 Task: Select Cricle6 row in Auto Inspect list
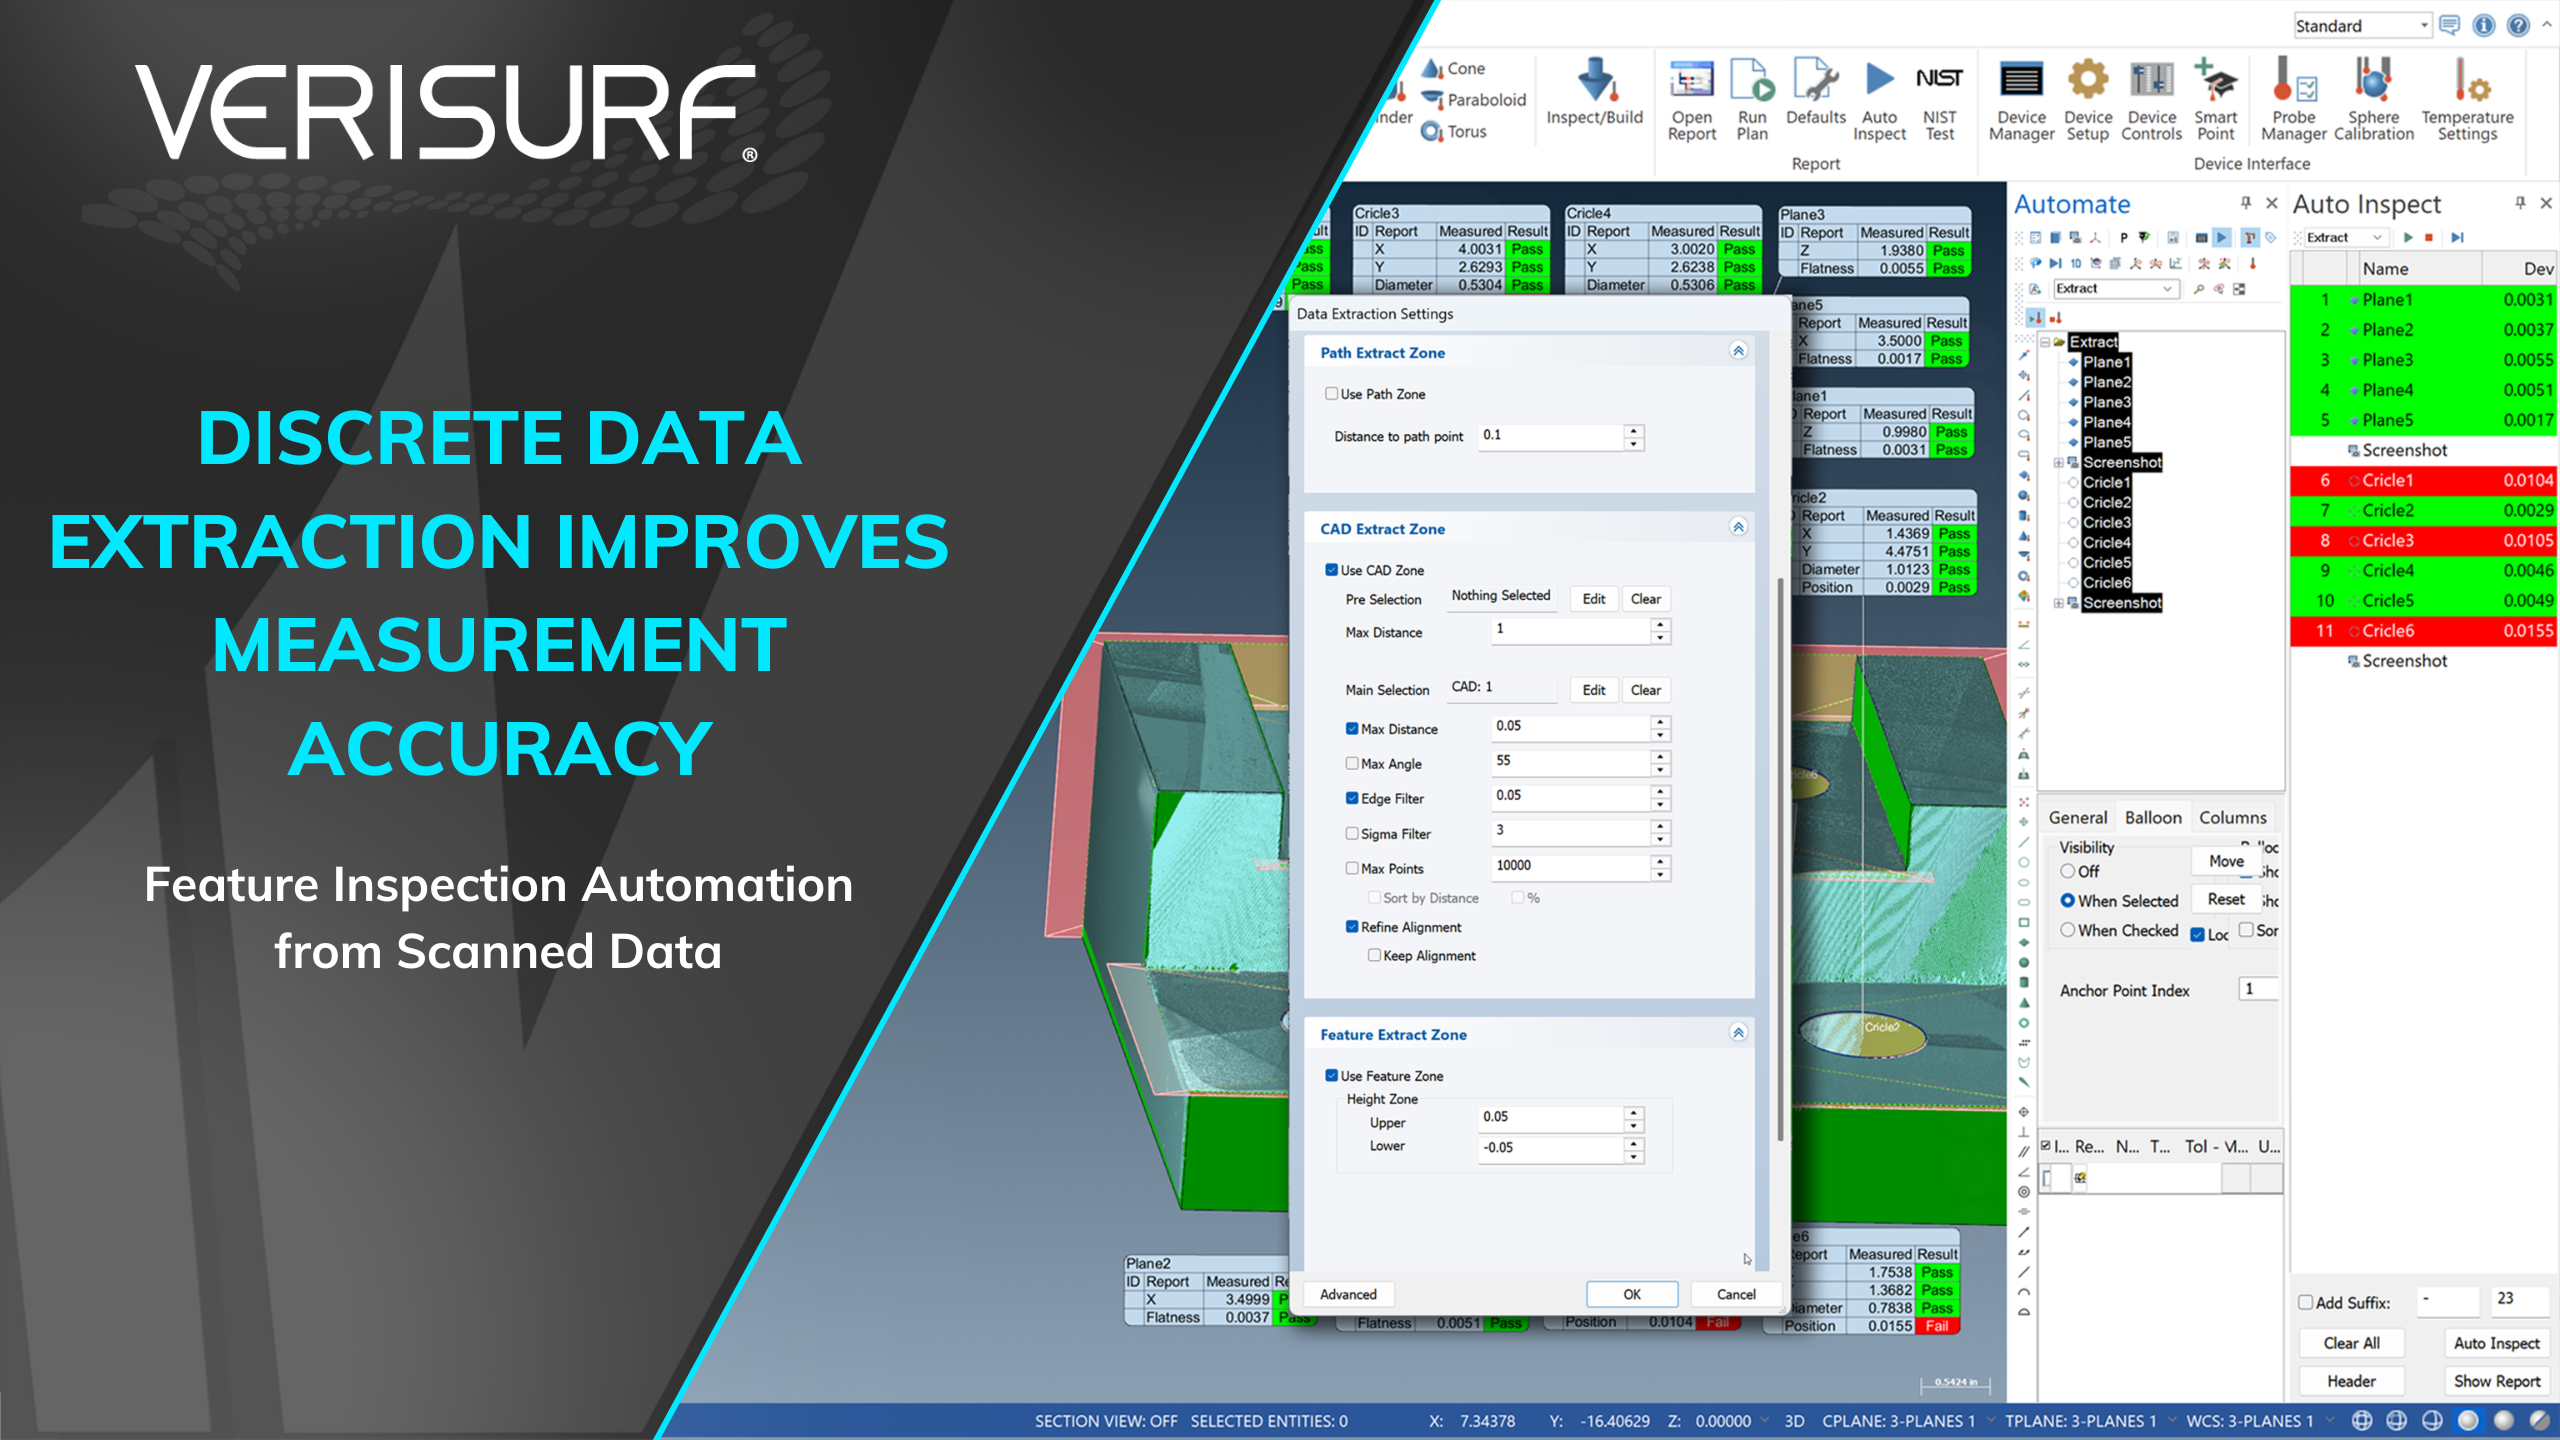point(2424,631)
